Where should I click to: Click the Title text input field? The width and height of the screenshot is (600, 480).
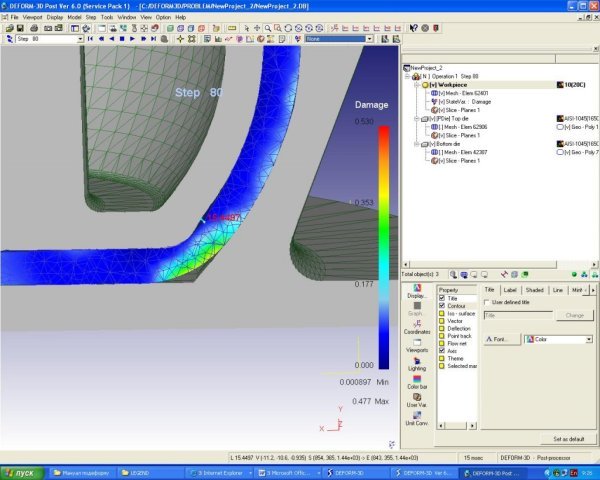point(518,316)
